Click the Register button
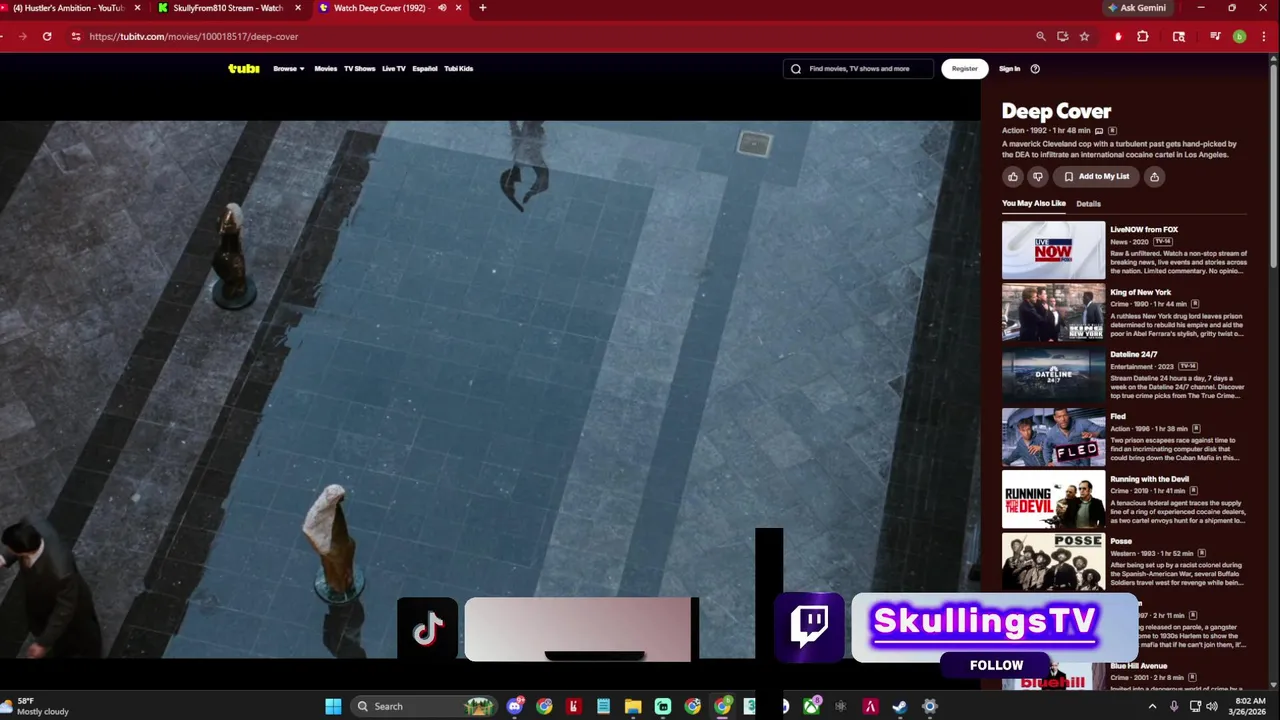 [965, 69]
